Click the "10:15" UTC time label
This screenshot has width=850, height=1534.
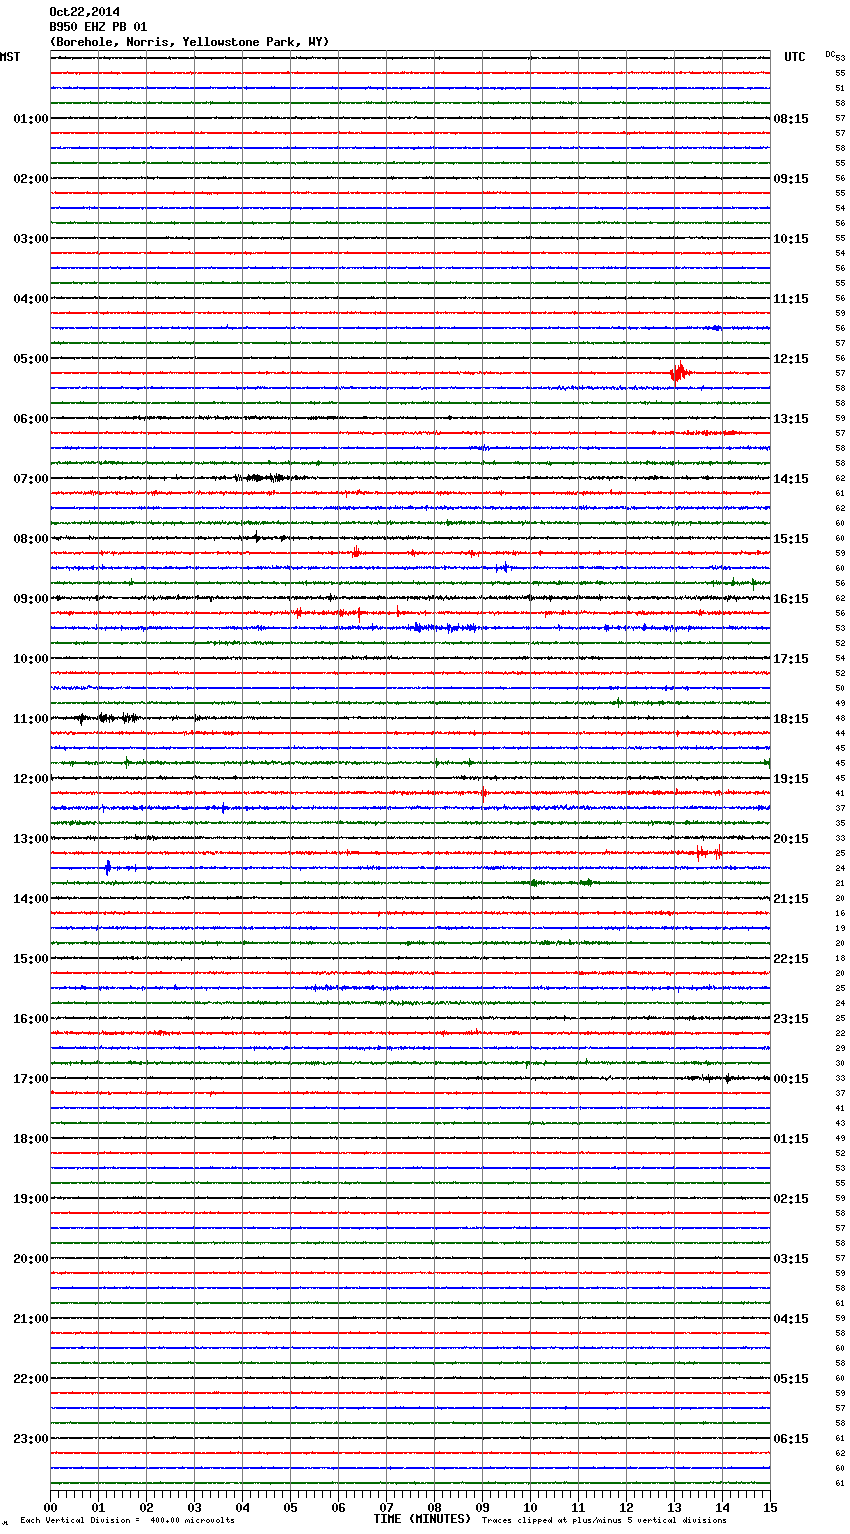pos(791,239)
